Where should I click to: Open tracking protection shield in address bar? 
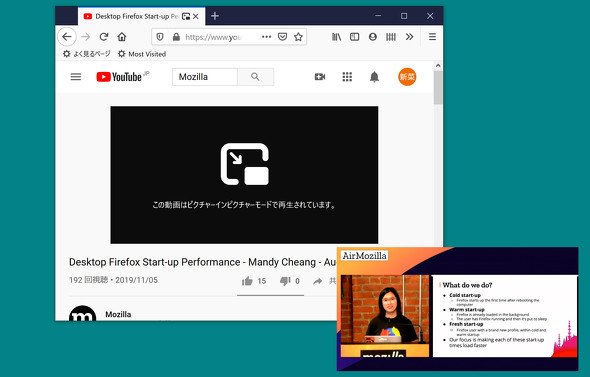pos(160,37)
